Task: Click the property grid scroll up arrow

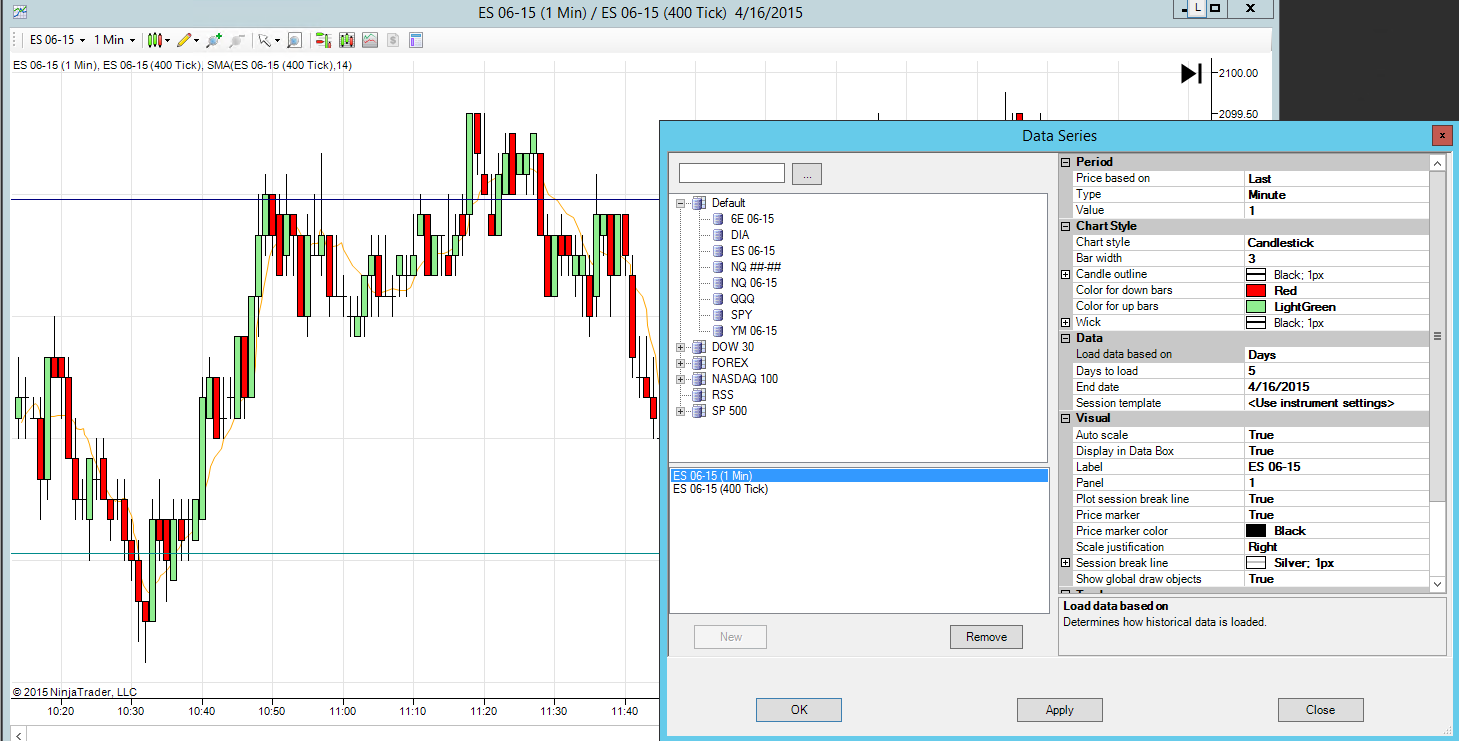Action: (x=1438, y=163)
